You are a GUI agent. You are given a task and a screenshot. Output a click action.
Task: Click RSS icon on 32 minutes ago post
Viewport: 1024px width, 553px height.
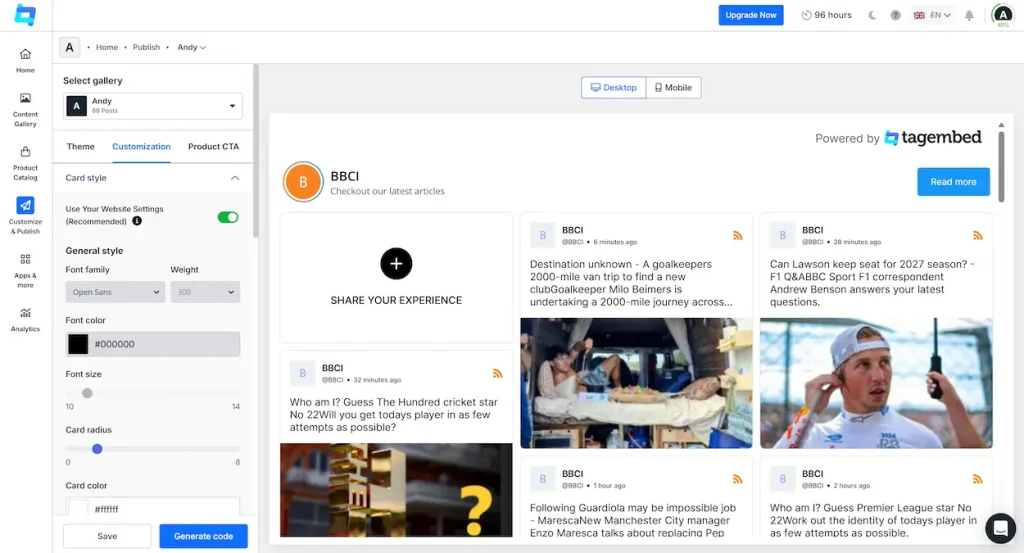tap(498, 373)
